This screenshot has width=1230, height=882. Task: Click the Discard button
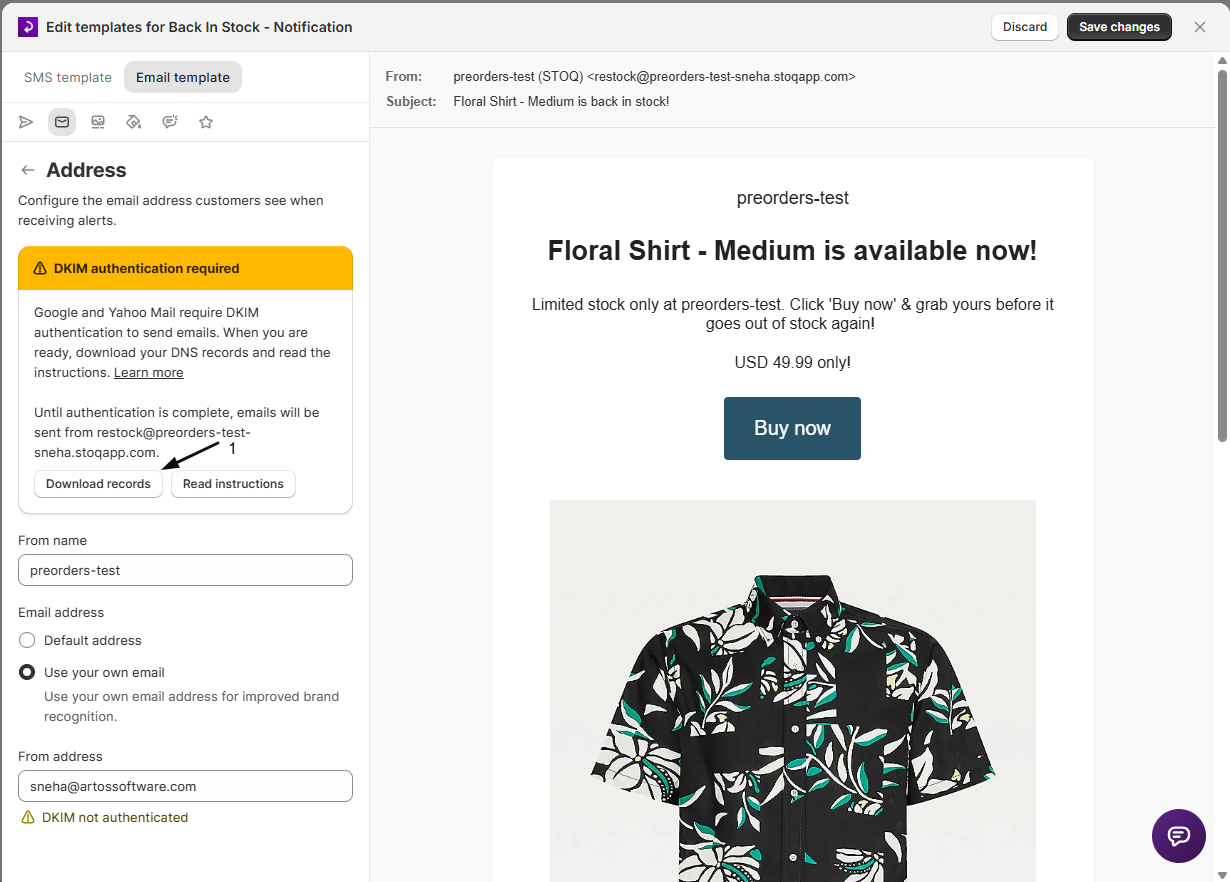(1025, 27)
